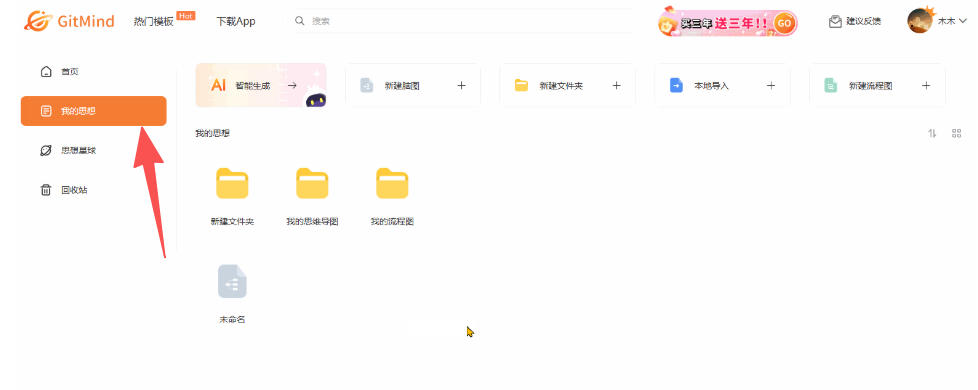Click the user avatar picture
Viewport: 978px width, 390px height.
pos(919,21)
